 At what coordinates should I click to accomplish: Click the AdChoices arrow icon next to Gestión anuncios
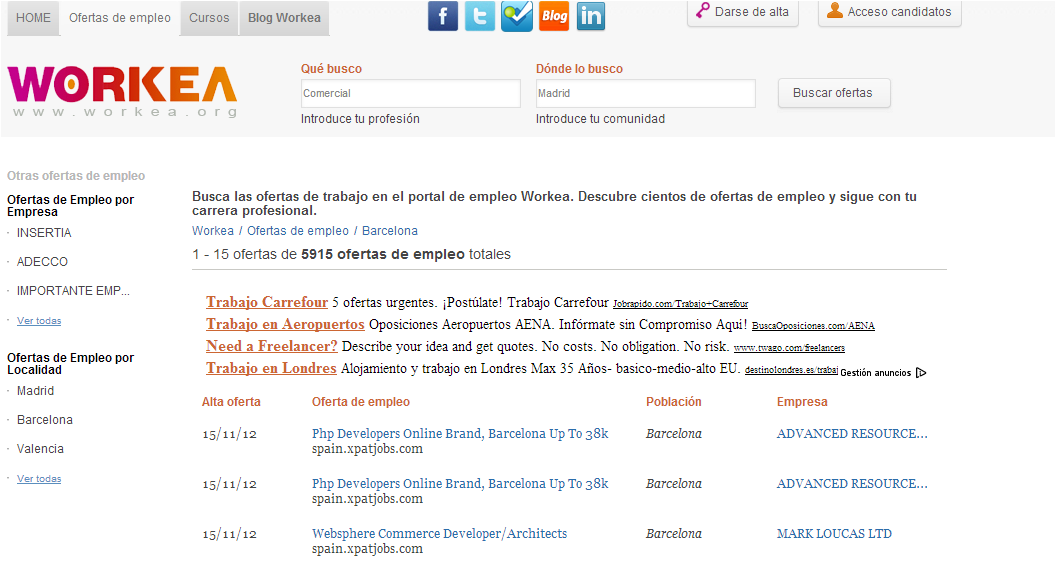click(x=921, y=373)
